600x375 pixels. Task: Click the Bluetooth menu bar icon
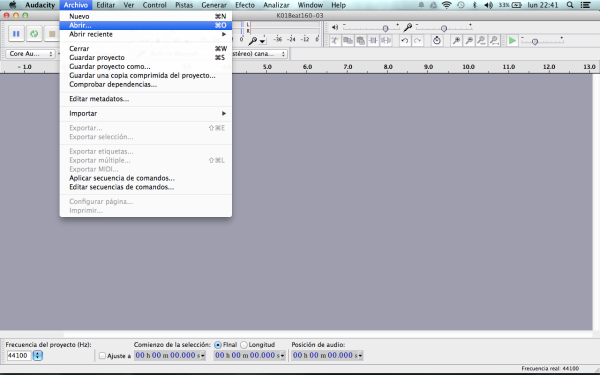(474, 5)
